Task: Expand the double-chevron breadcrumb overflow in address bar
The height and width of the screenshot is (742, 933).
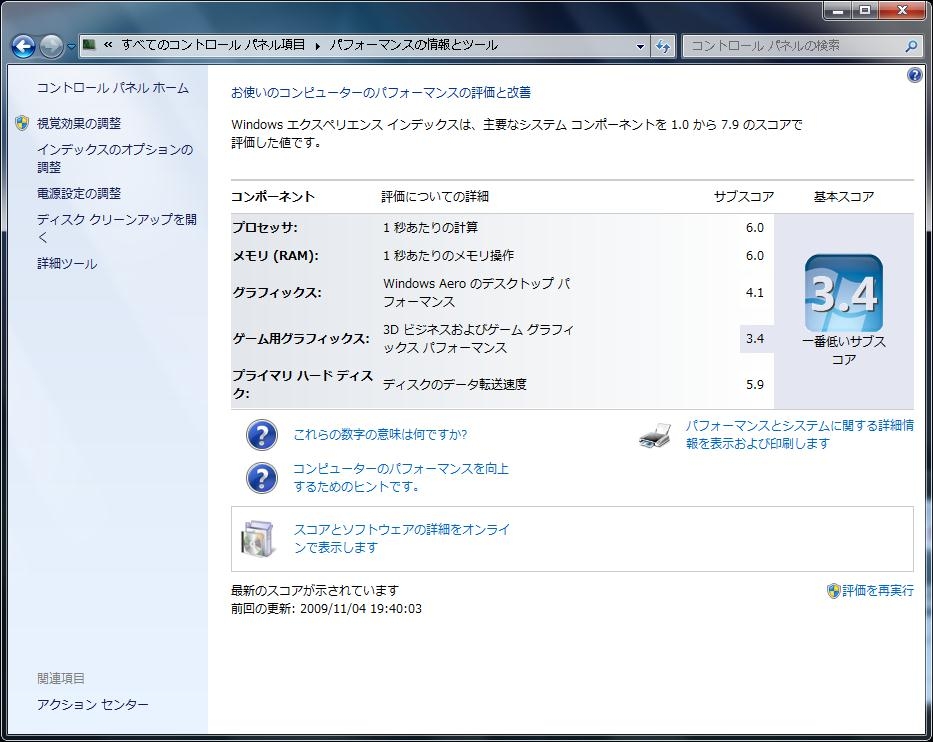Action: pyautogui.click(x=108, y=45)
